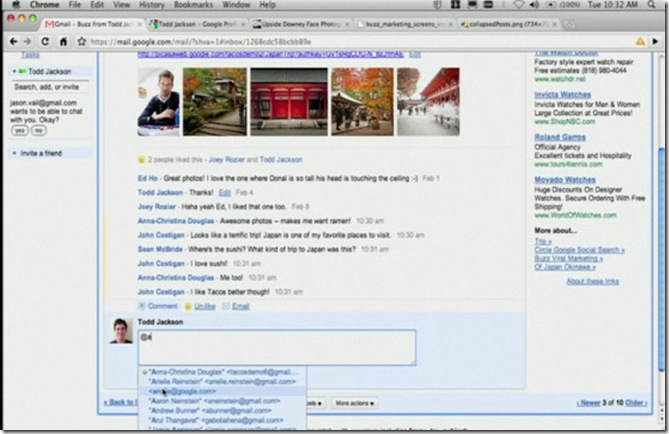
Task: Click no to decline chat request
Action: 38,130
